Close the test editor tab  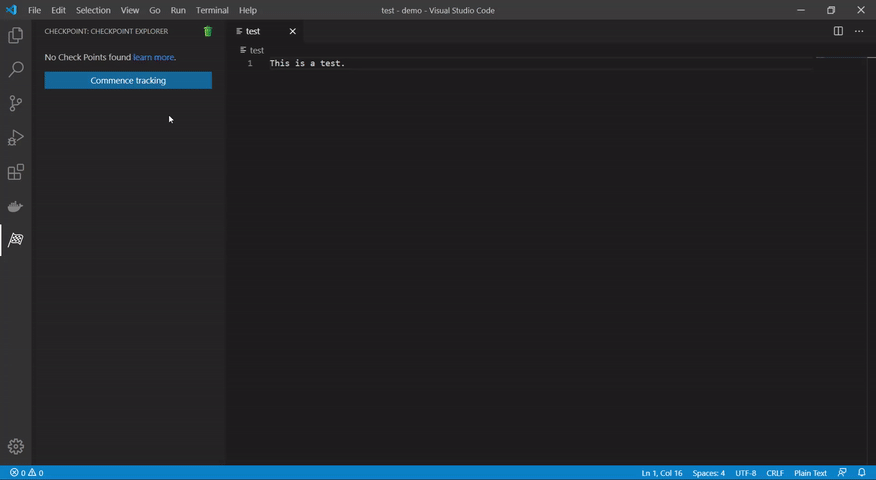(292, 31)
